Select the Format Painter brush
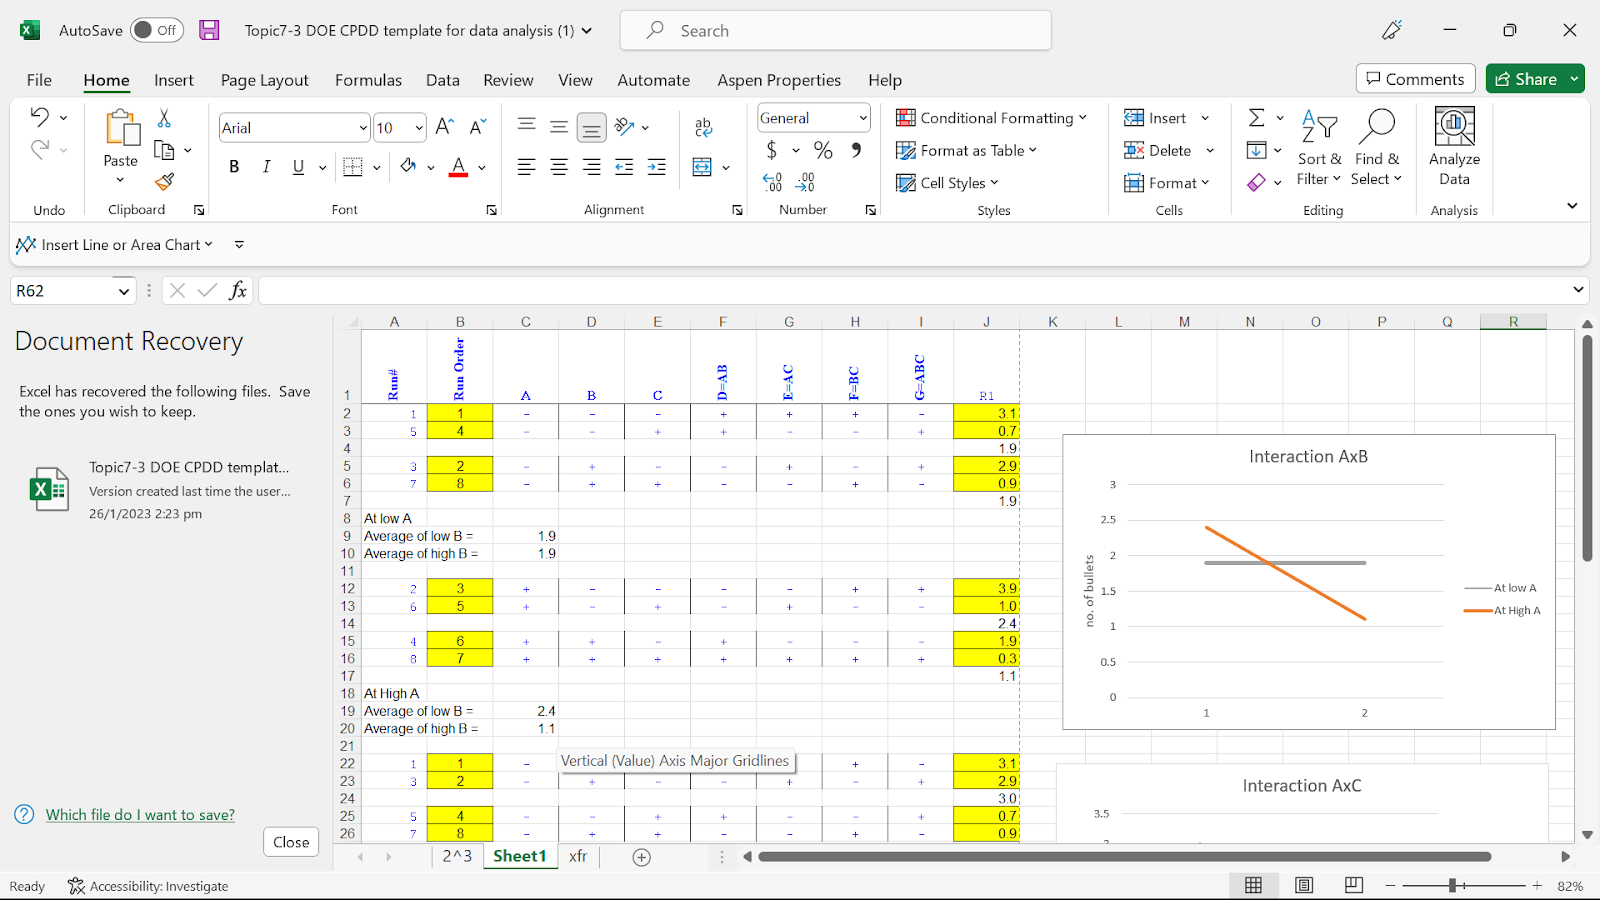The height and width of the screenshot is (900, 1600). pos(165,181)
